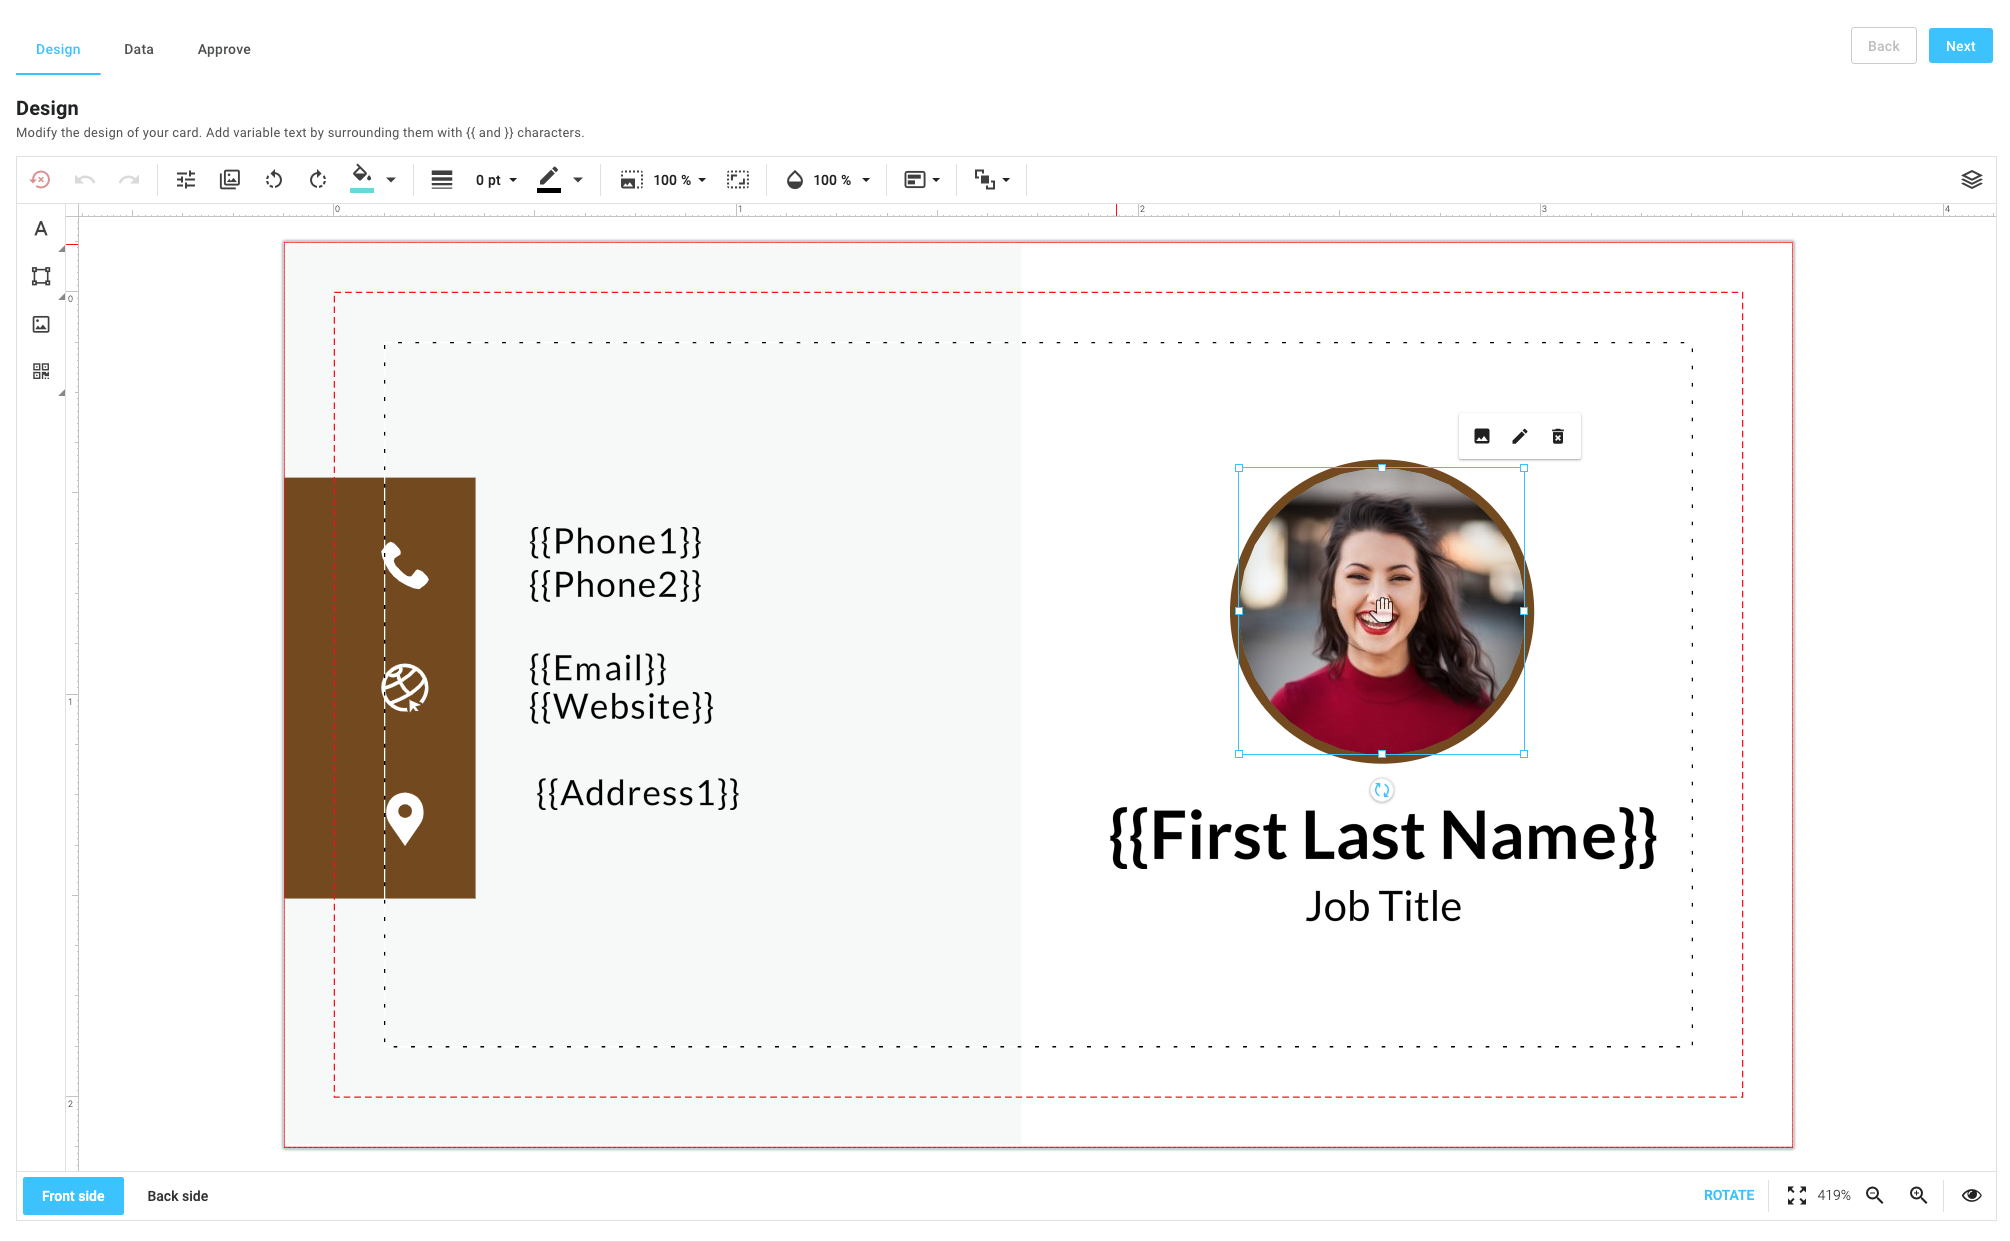Open the Approve tab
This screenshot has width=2010, height=1242.
pyautogui.click(x=224, y=49)
